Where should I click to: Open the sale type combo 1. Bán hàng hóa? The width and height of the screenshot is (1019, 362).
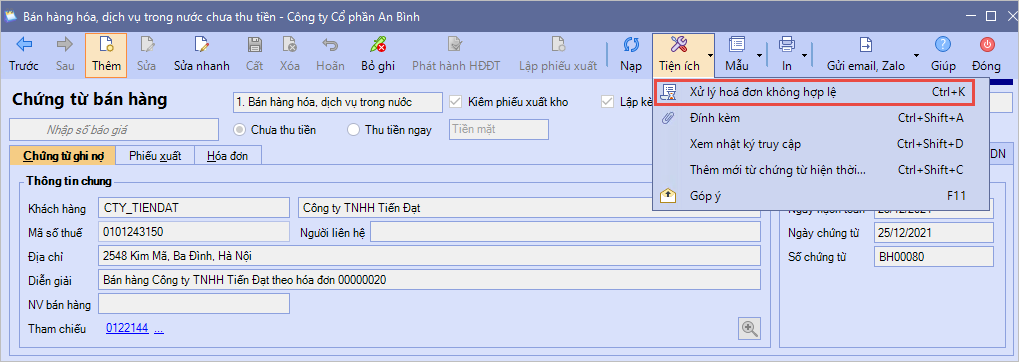pyautogui.click(x=337, y=103)
